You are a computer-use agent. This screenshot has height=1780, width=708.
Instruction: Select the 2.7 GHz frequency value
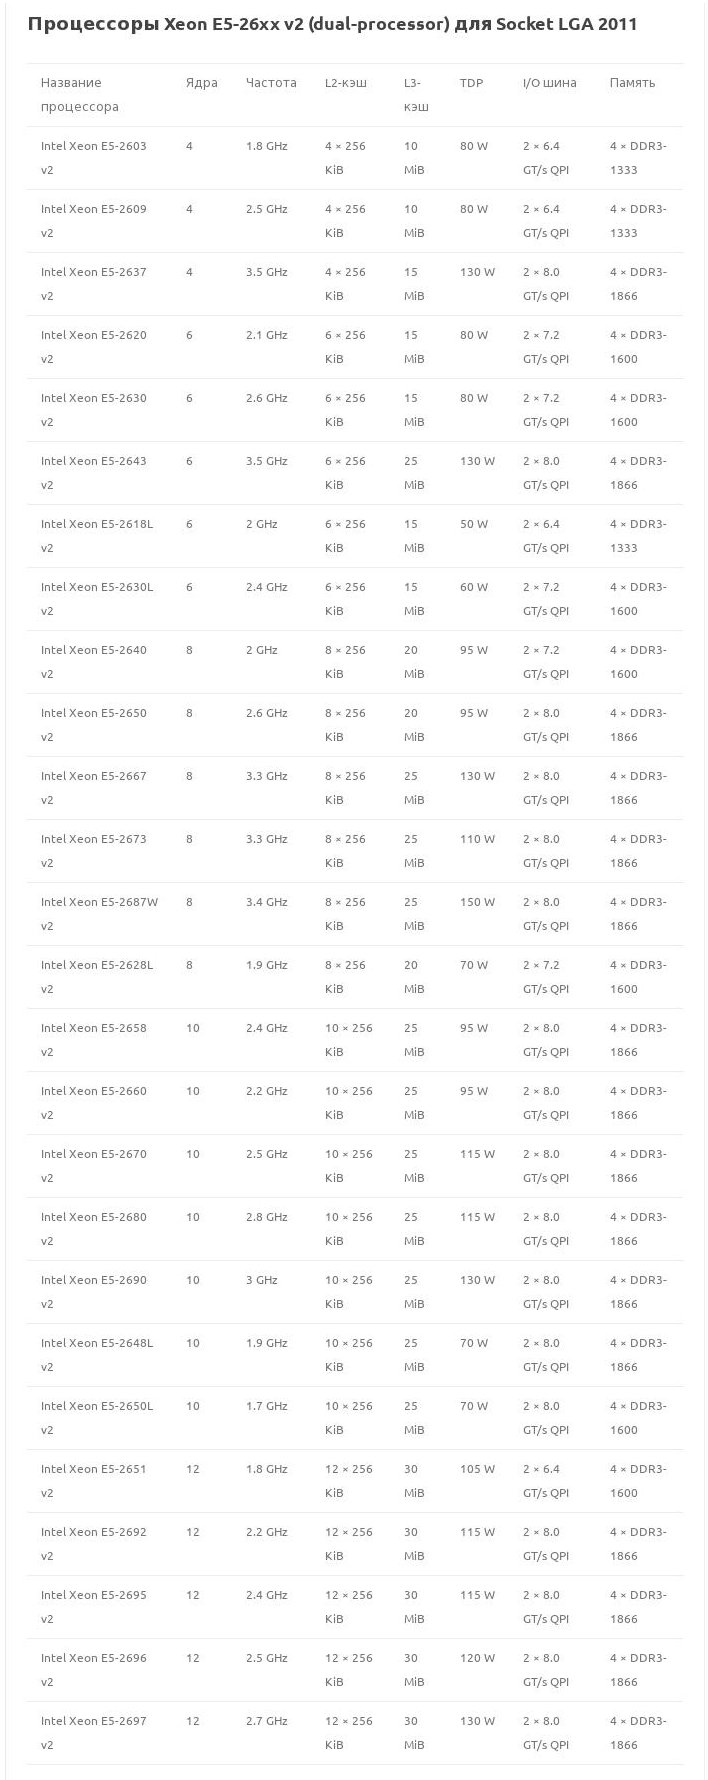tap(266, 1721)
